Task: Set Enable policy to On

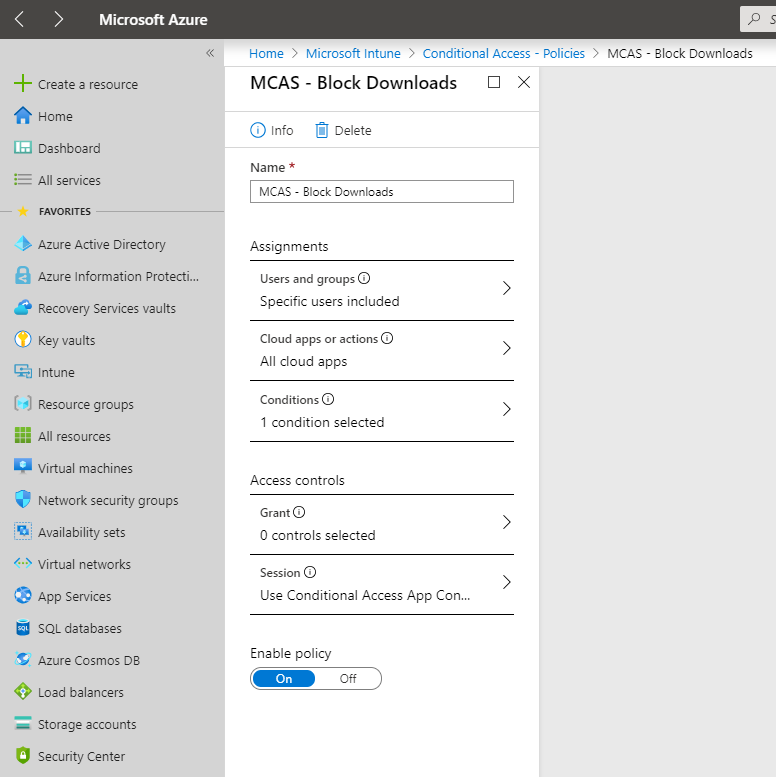Action: [x=283, y=678]
